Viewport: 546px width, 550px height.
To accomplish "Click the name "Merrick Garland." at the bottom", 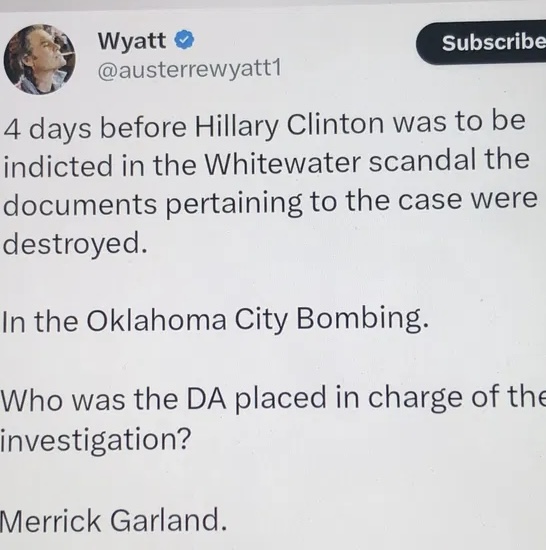I will pyautogui.click(x=113, y=520).
